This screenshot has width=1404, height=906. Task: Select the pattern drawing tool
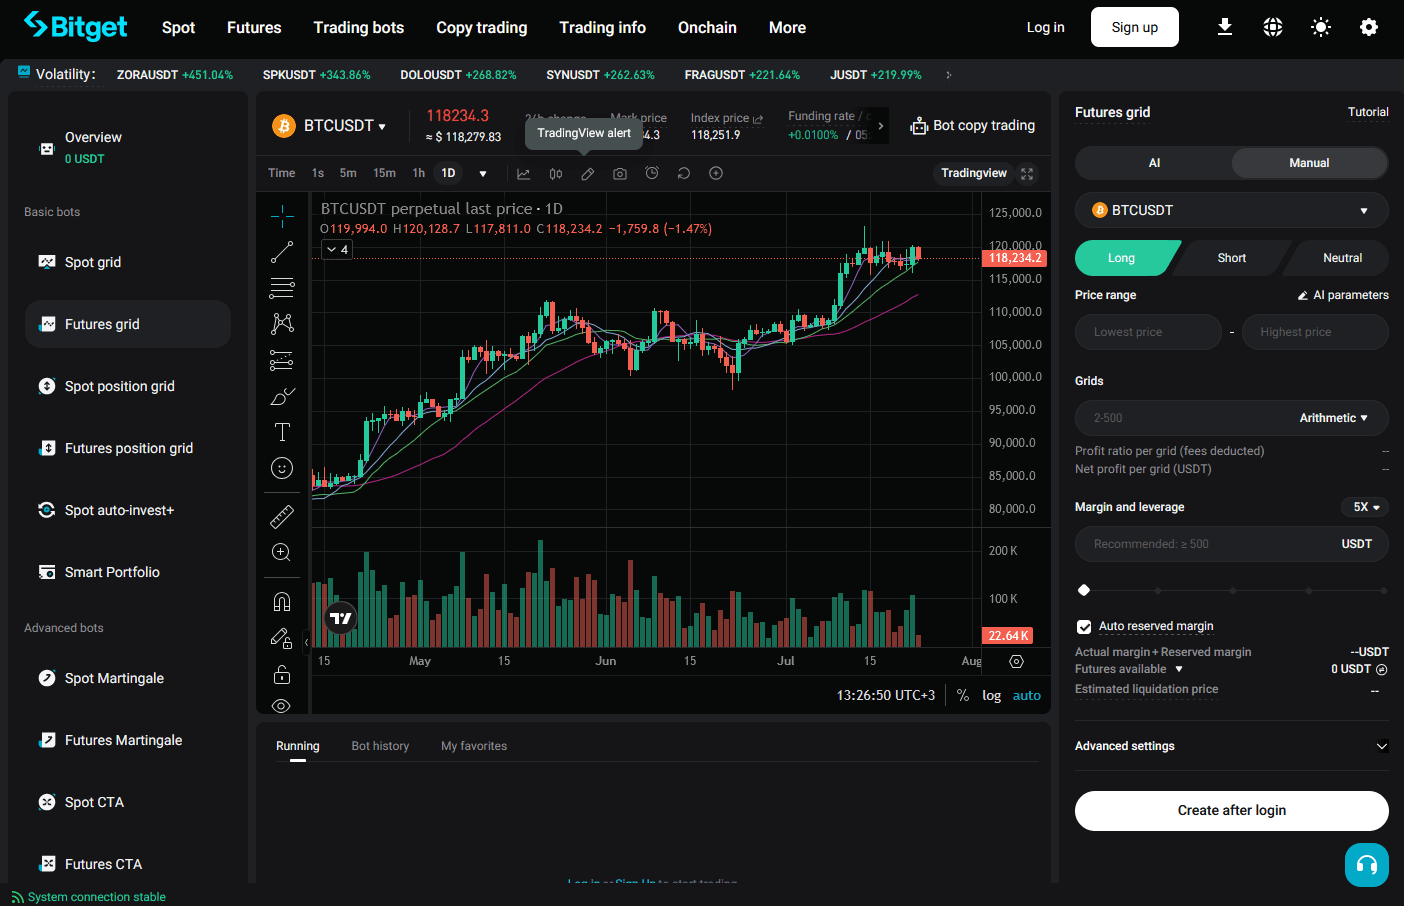(282, 323)
